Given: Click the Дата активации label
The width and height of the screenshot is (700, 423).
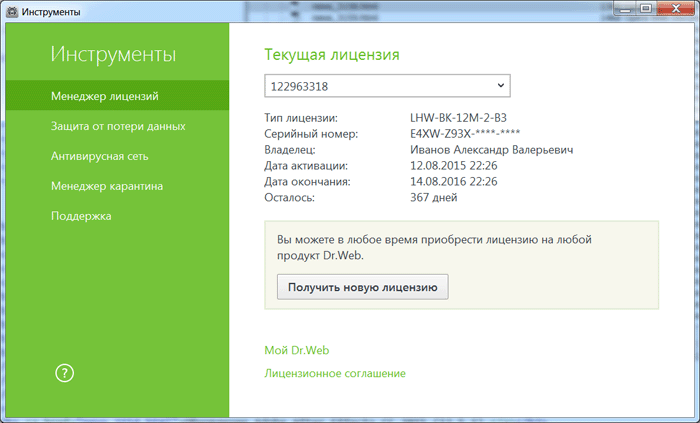Looking at the screenshot, I should 306,166.
